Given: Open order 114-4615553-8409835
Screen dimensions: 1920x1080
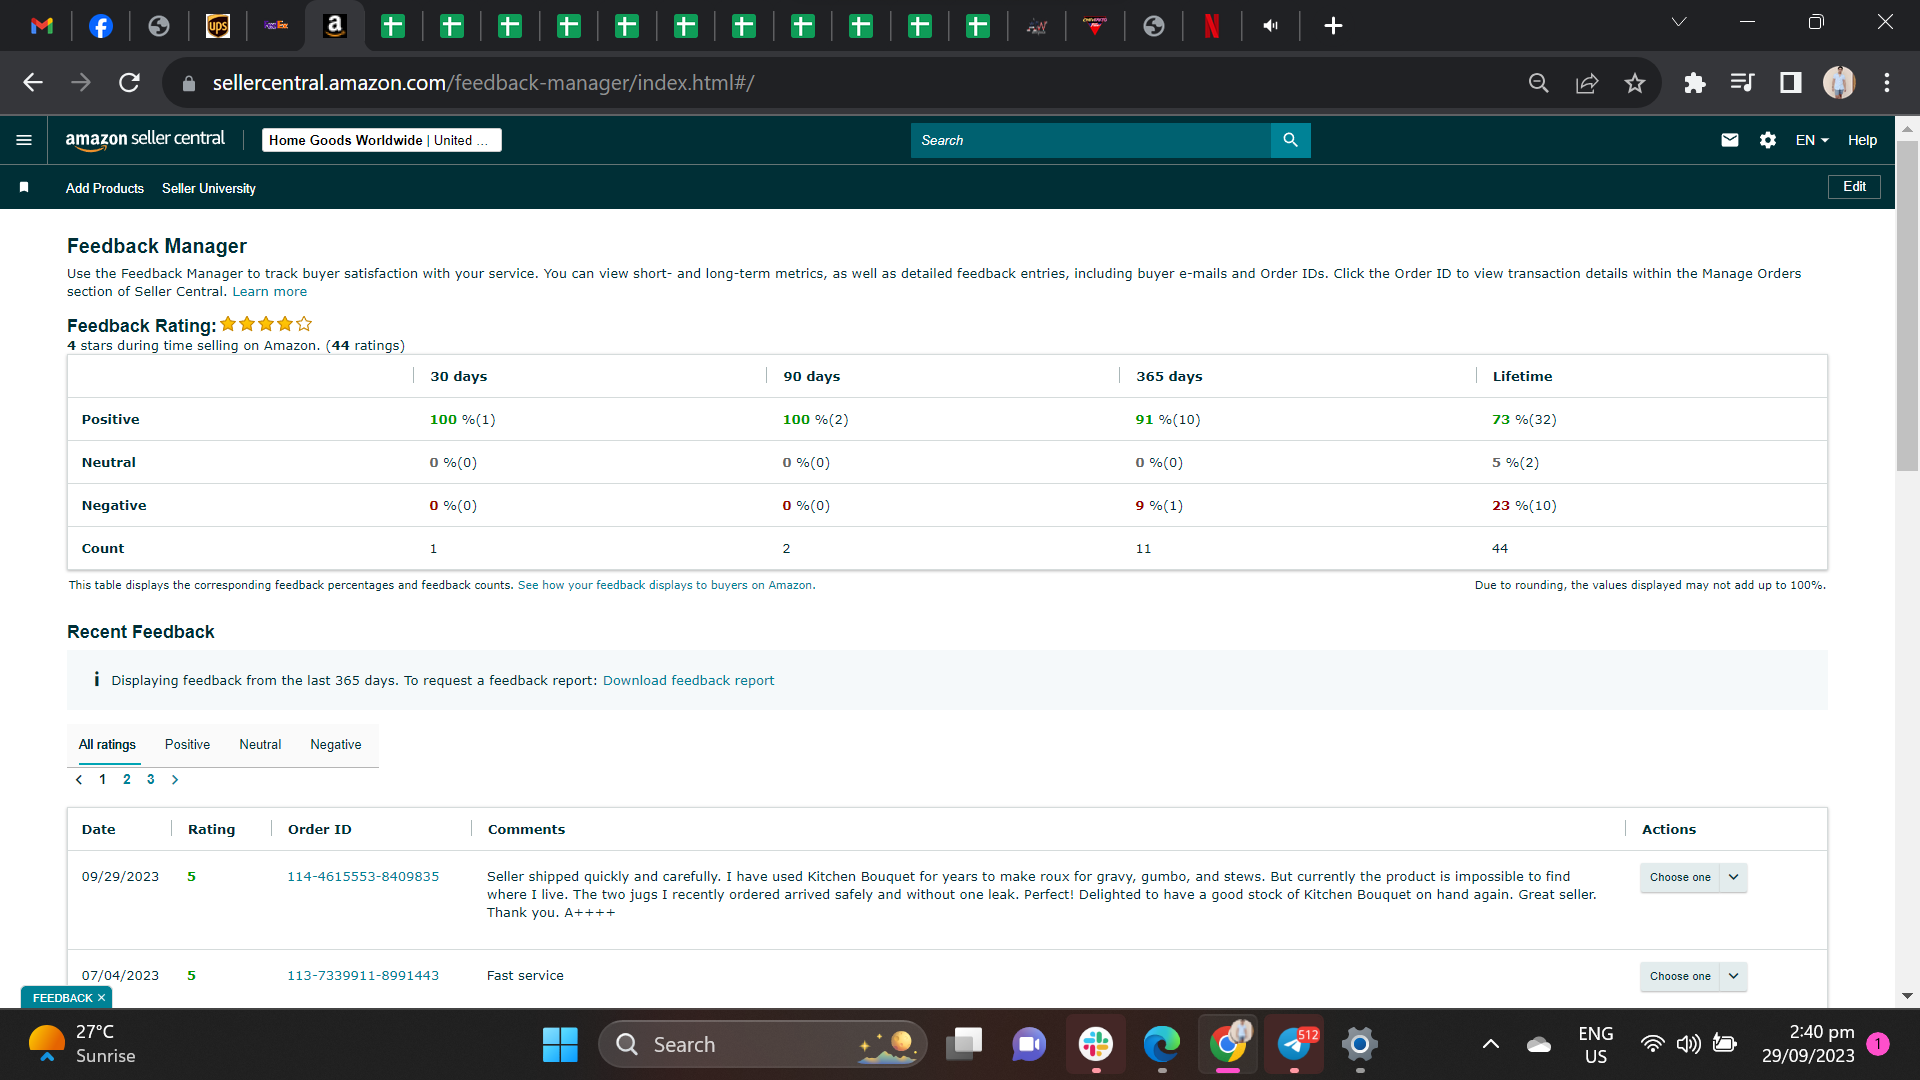Looking at the screenshot, I should [x=363, y=877].
